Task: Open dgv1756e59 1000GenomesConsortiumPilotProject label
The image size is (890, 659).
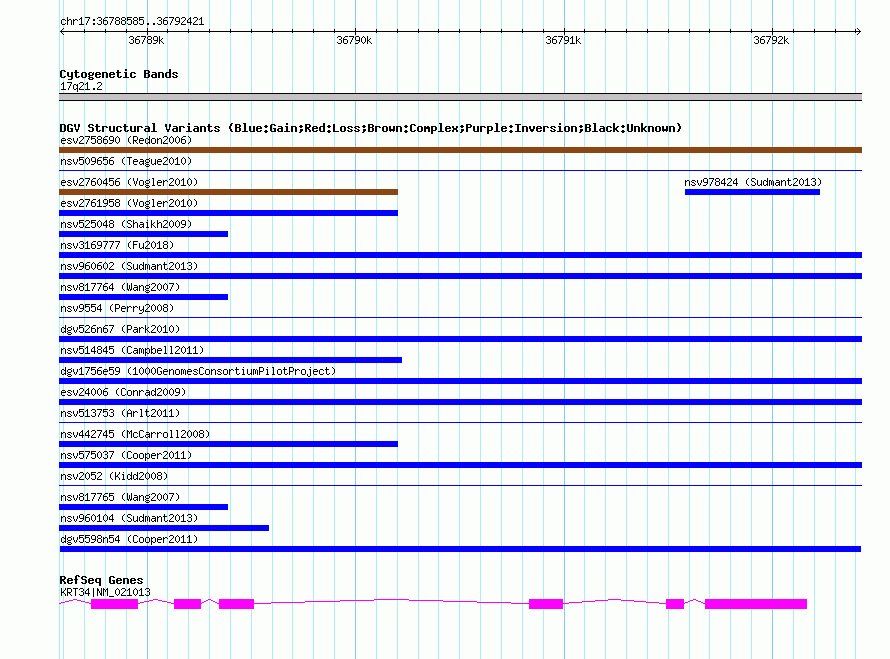Action: 198,371
